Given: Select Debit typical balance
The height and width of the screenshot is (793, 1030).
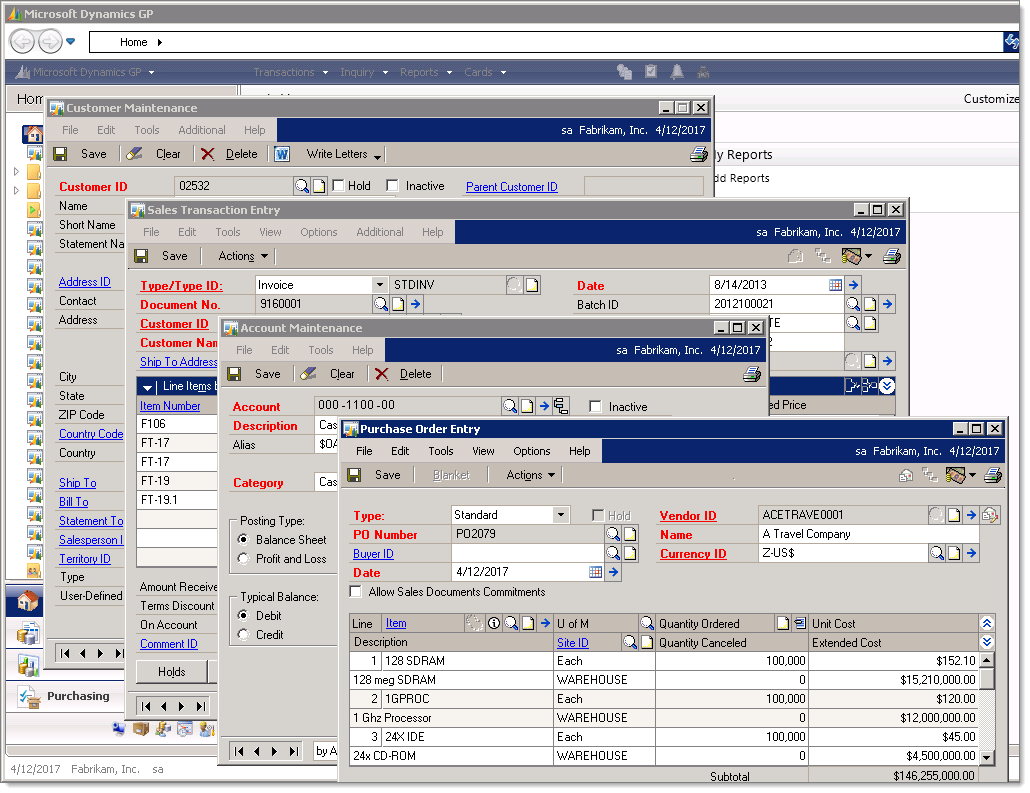Looking at the screenshot, I should tap(244, 616).
